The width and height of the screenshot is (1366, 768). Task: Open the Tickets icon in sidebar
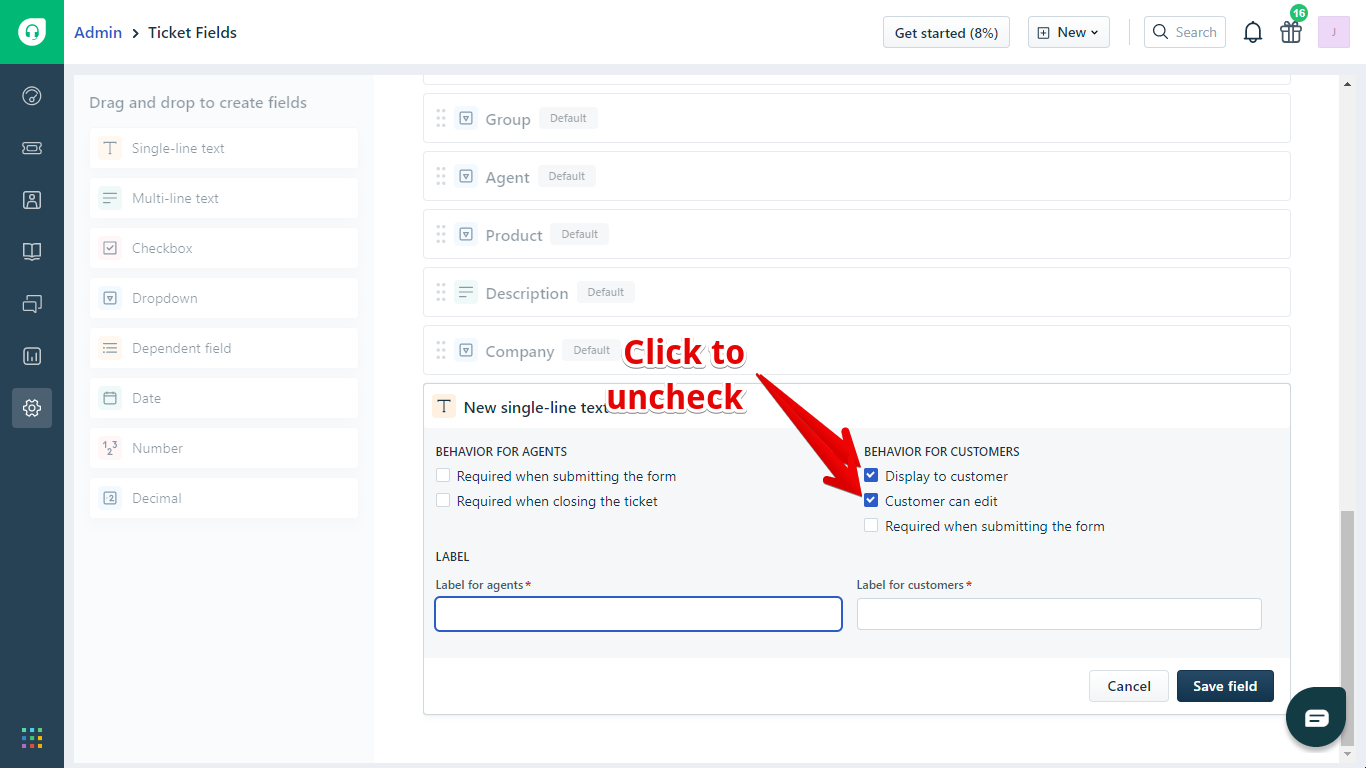pos(32,148)
